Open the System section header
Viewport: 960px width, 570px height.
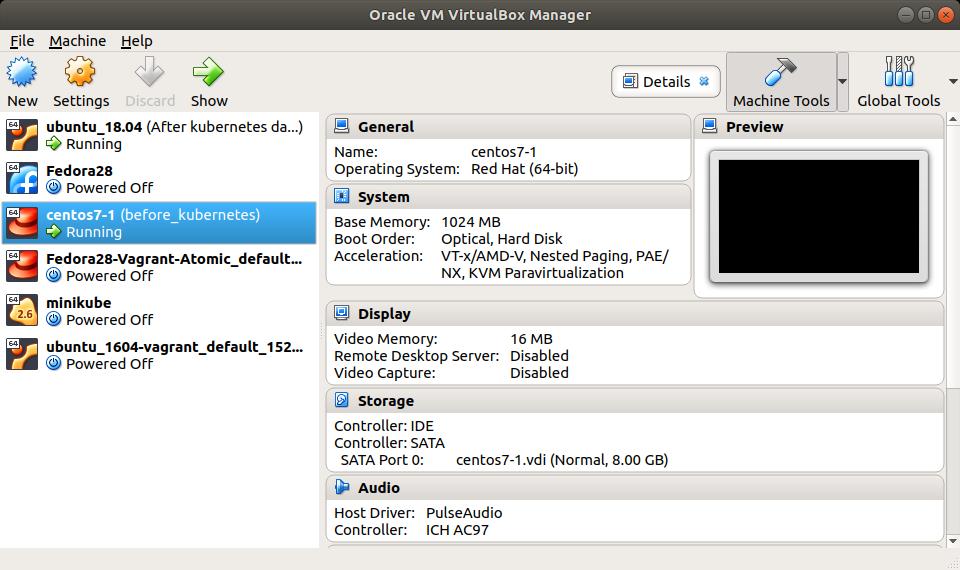point(508,197)
